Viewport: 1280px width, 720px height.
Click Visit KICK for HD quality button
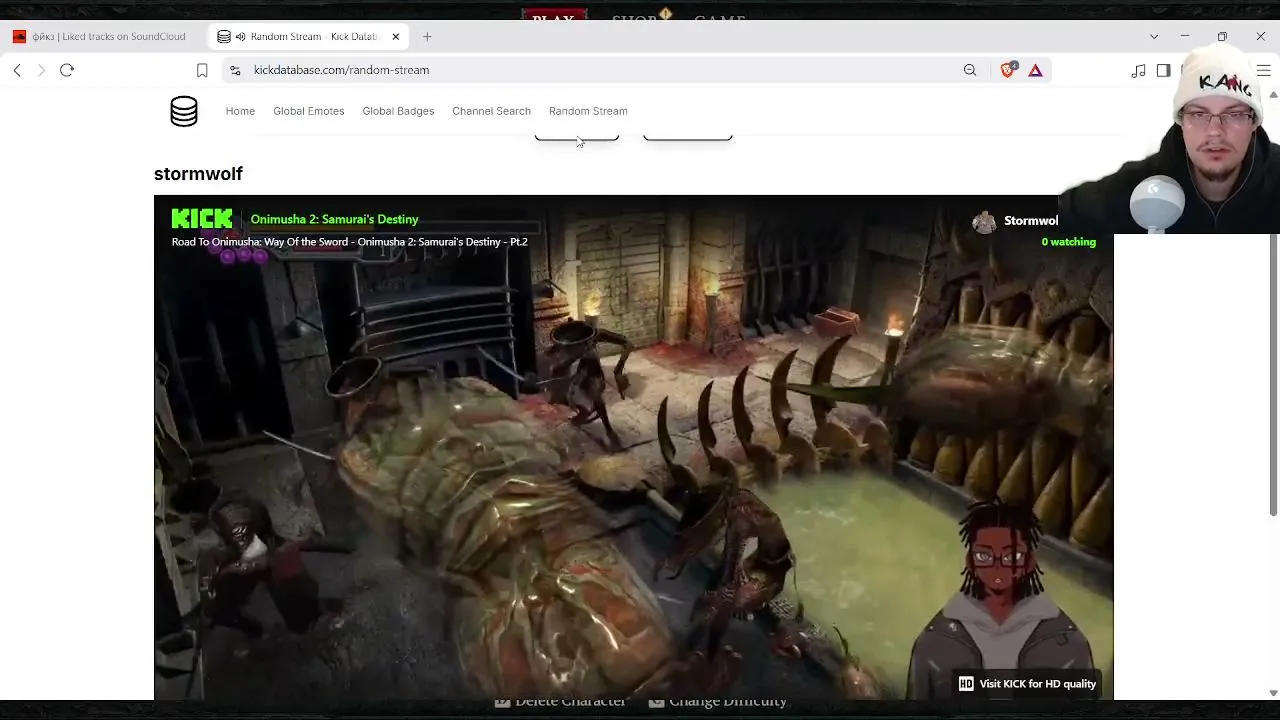pos(1027,684)
